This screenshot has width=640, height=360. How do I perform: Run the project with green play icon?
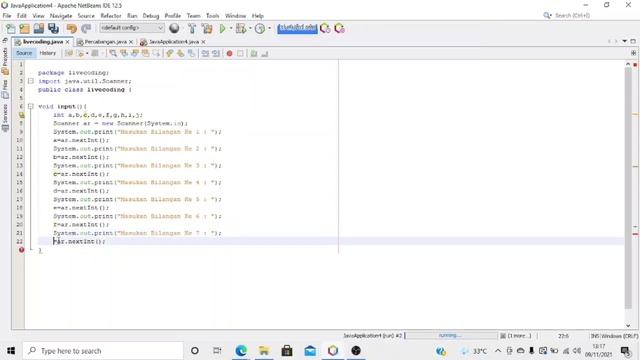coord(222,29)
